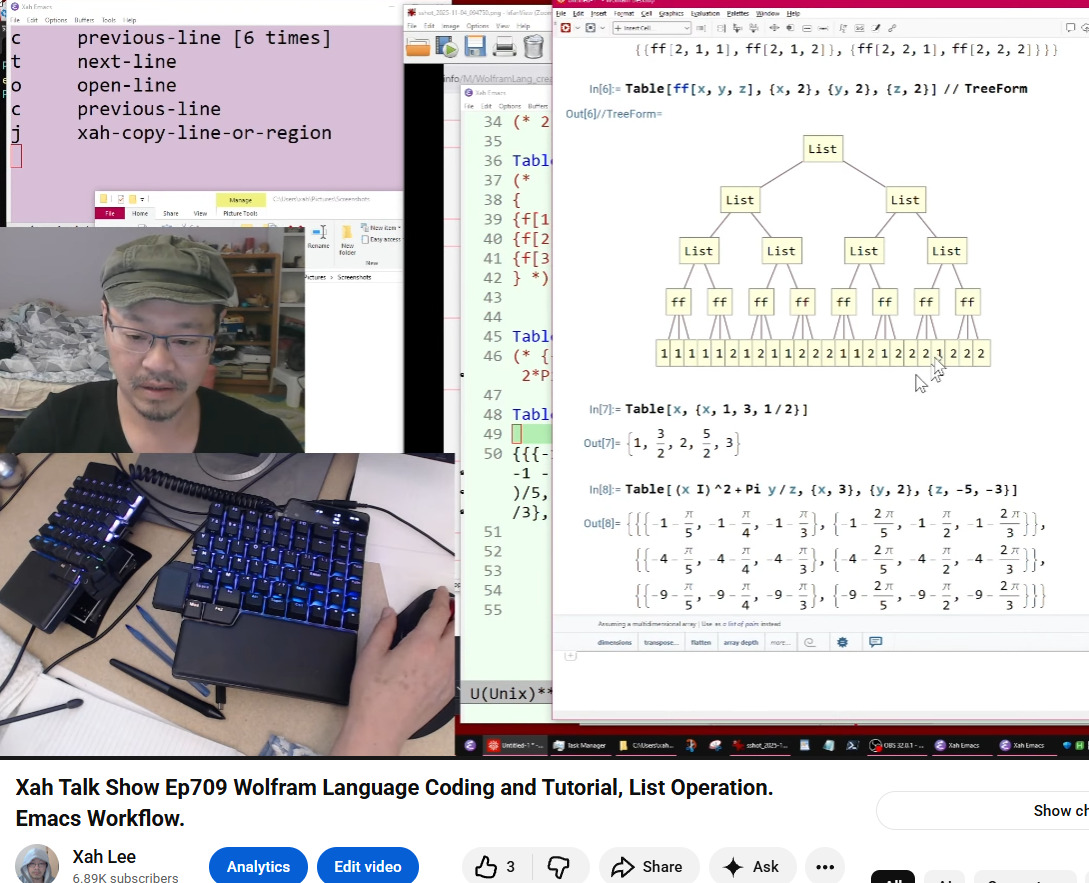Expand 'more...' in the Mathematica suggestions bar
The width and height of the screenshot is (1089, 883).
tap(778, 642)
